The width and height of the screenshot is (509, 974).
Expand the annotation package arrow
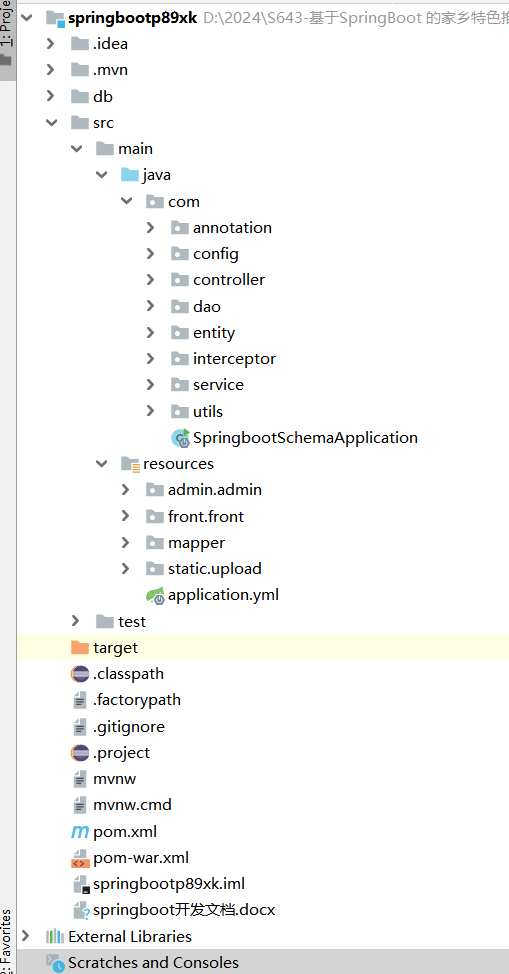coord(150,227)
